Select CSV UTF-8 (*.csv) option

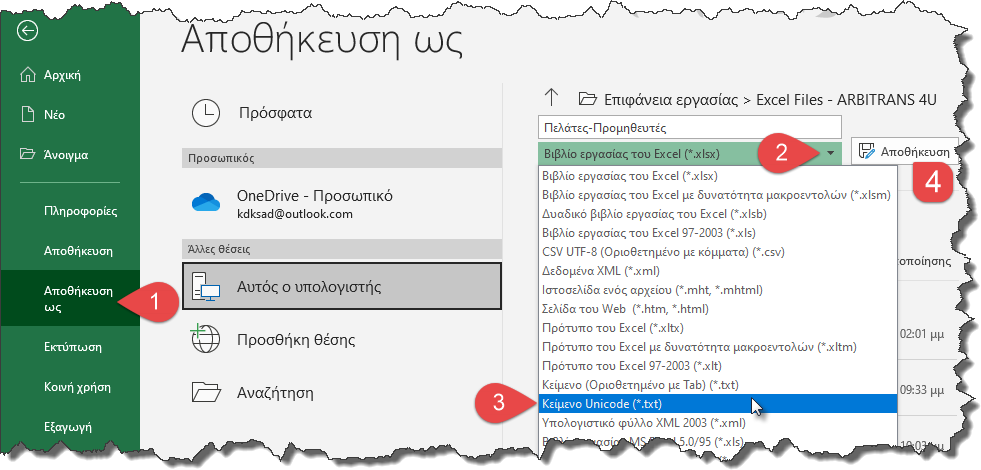718,252
